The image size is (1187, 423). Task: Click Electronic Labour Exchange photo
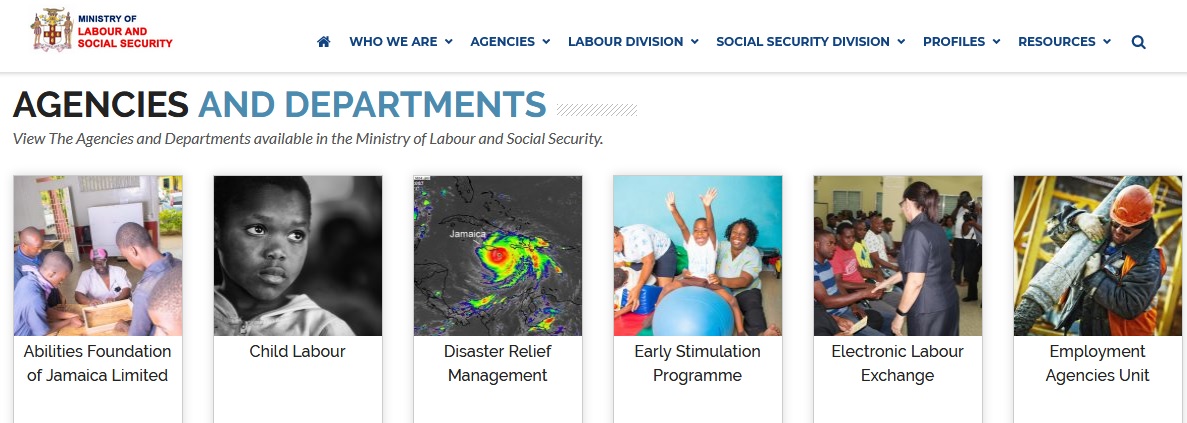[898, 255]
